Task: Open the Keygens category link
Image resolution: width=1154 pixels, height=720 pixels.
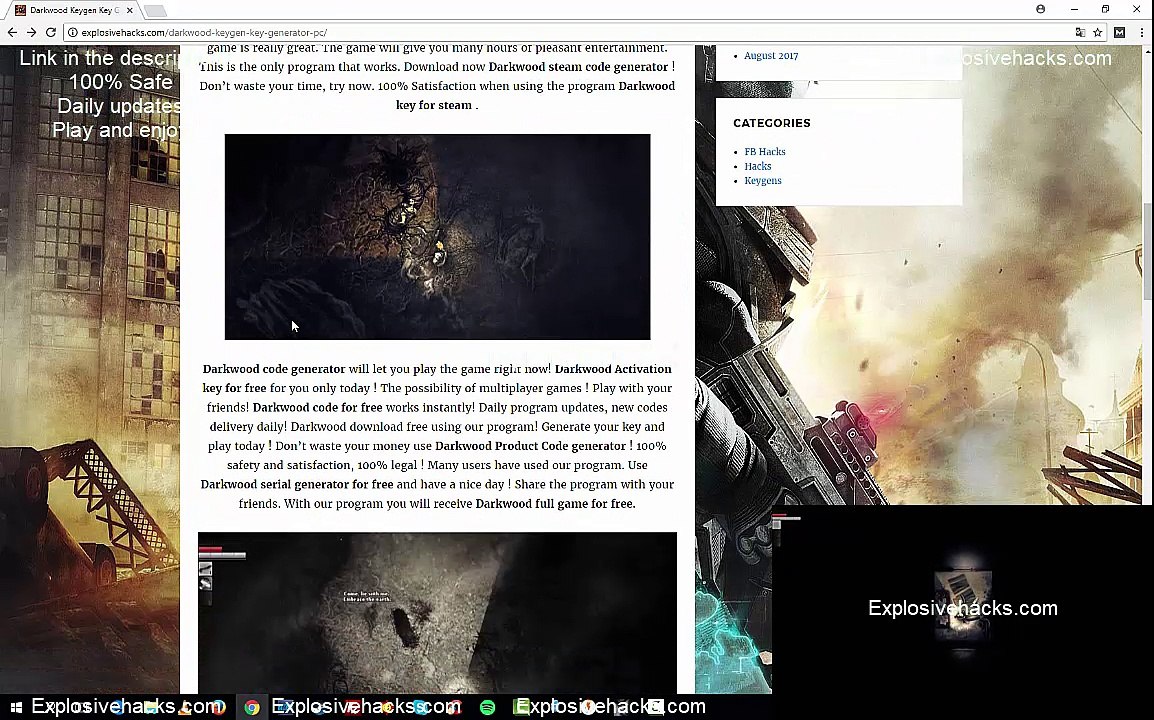Action: click(762, 180)
